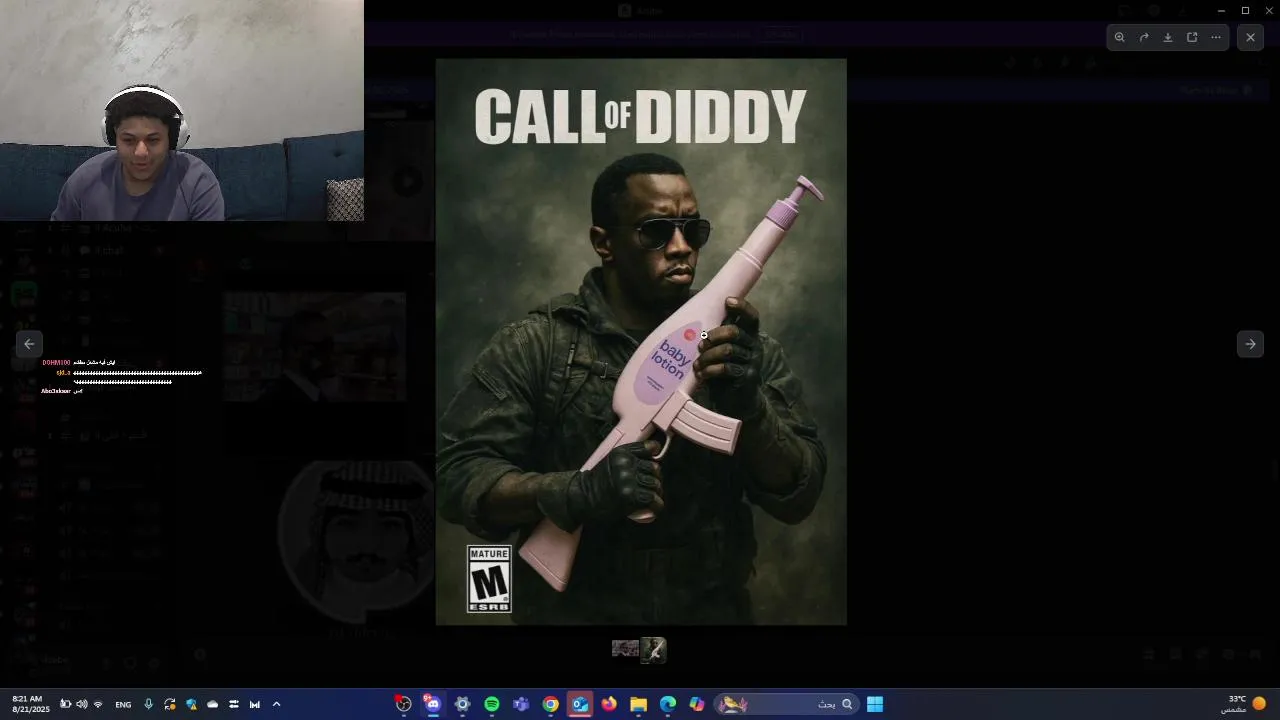Open Discord from the taskbar
The width and height of the screenshot is (1280, 720).
click(432, 704)
